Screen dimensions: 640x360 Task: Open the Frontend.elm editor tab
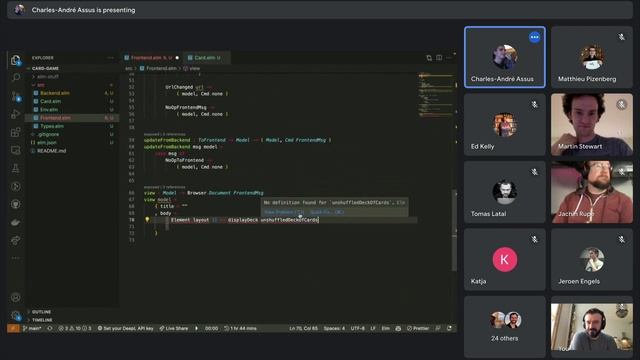tap(152, 58)
